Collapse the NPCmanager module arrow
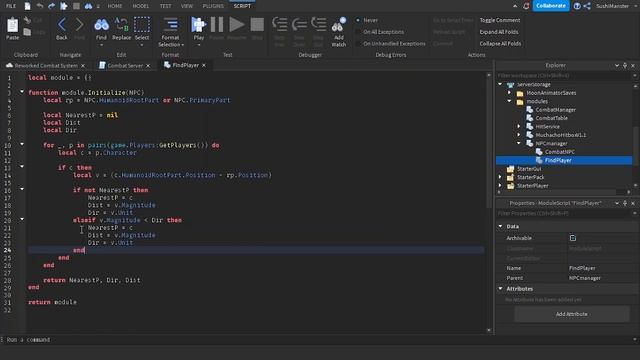This screenshot has width=640, height=360. click(519, 143)
